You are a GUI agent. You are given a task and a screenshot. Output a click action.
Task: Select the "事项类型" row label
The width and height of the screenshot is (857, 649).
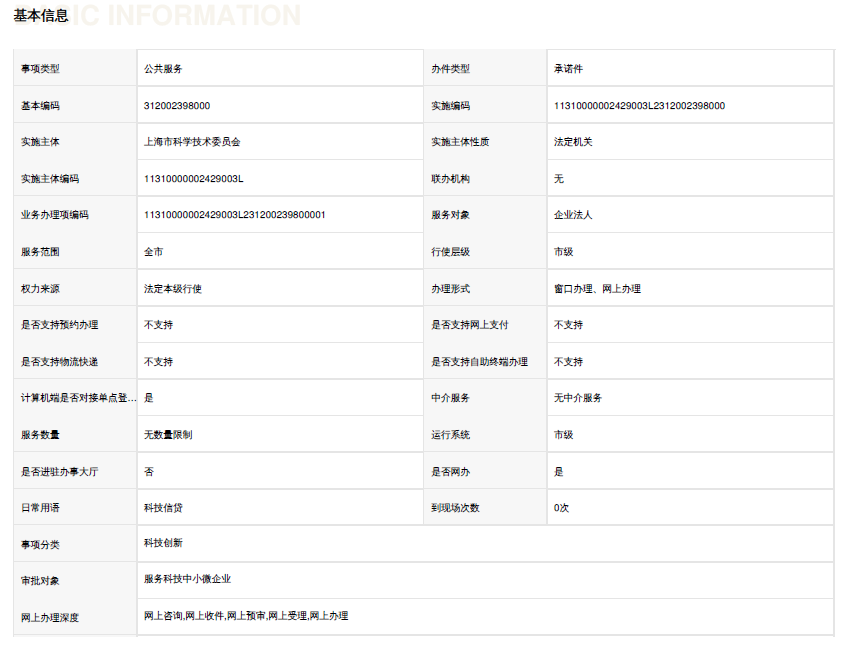coord(40,69)
